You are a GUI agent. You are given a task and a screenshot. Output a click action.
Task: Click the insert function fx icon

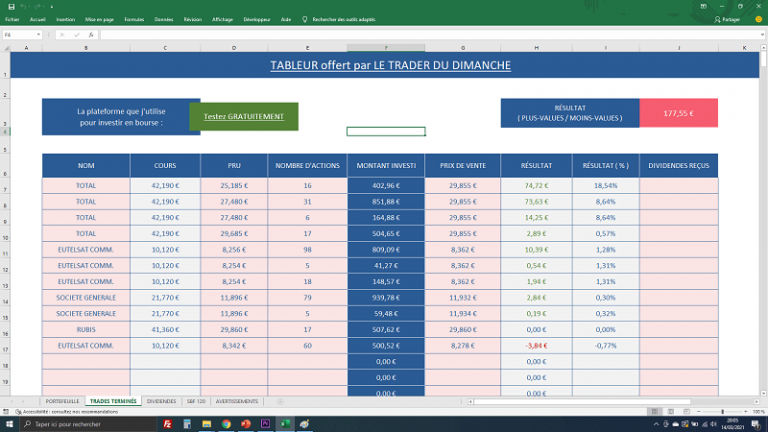[x=91, y=34]
